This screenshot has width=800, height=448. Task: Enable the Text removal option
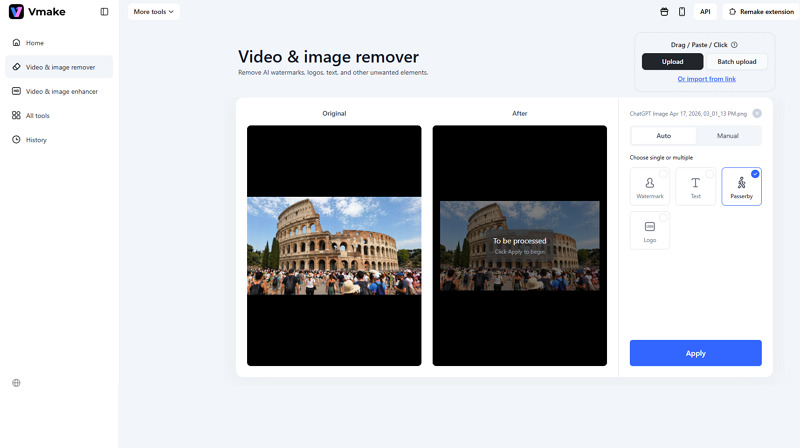tap(695, 187)
